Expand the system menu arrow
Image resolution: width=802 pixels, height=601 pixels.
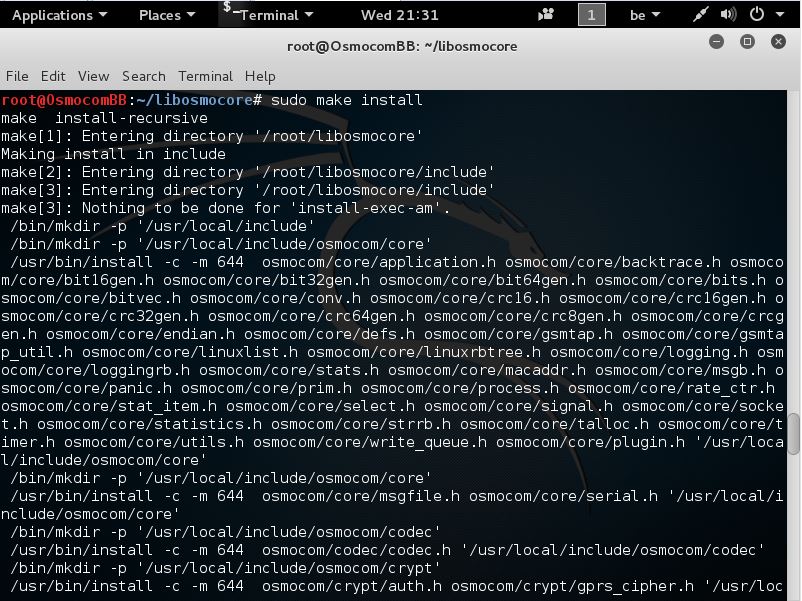coord(780,15)
